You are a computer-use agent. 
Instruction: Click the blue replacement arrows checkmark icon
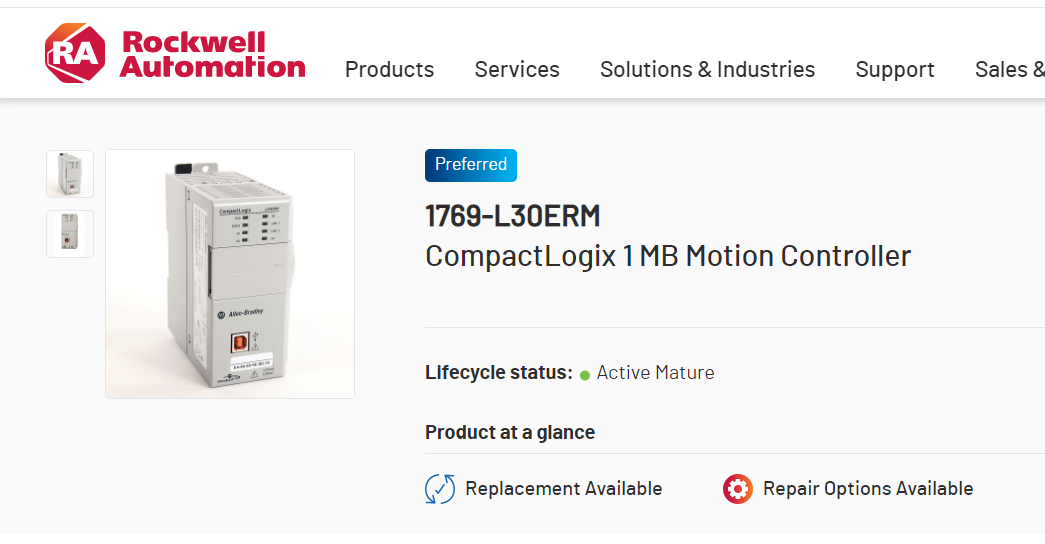440,489
